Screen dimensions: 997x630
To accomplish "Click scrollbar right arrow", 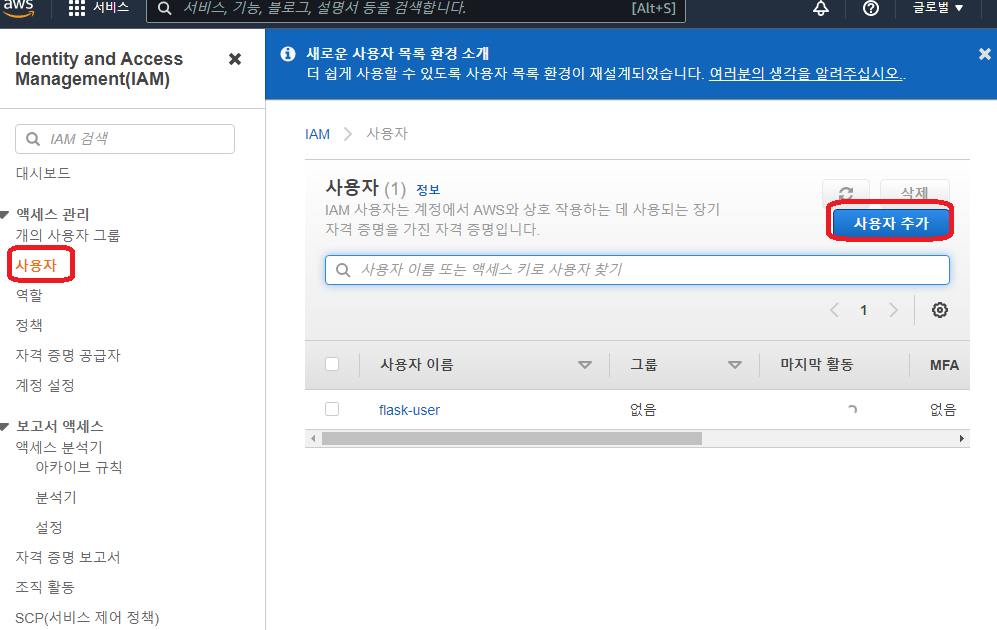I will [961, 439].
